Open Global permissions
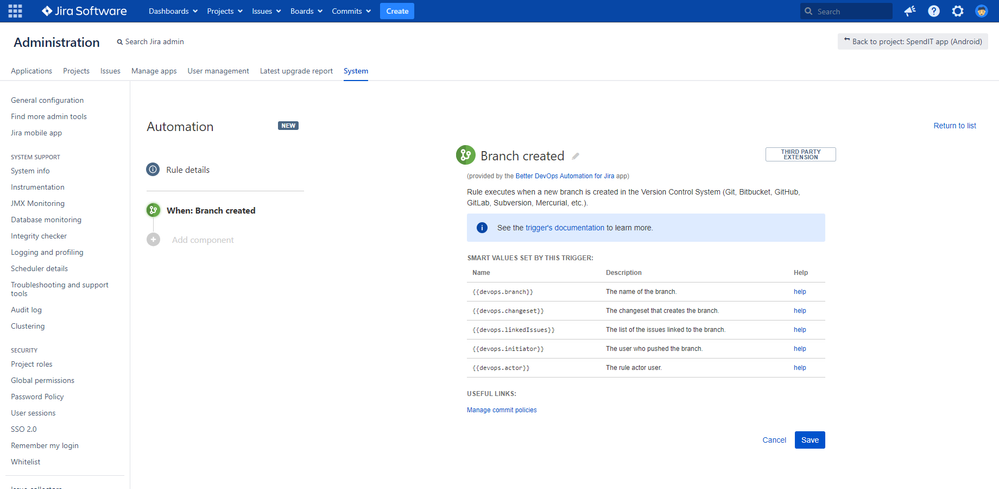This screenshot has height=489, width=999. [x=43, y=380]
